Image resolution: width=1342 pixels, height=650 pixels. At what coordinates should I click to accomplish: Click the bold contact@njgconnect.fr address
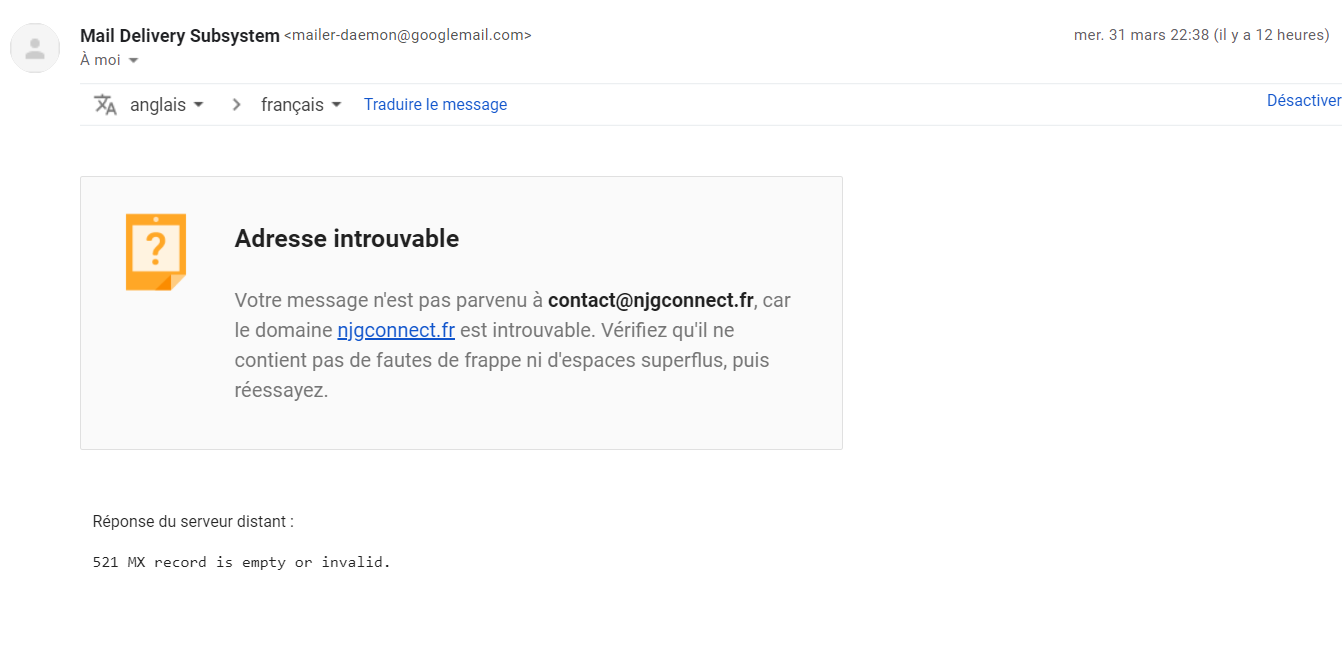point(650,300)
